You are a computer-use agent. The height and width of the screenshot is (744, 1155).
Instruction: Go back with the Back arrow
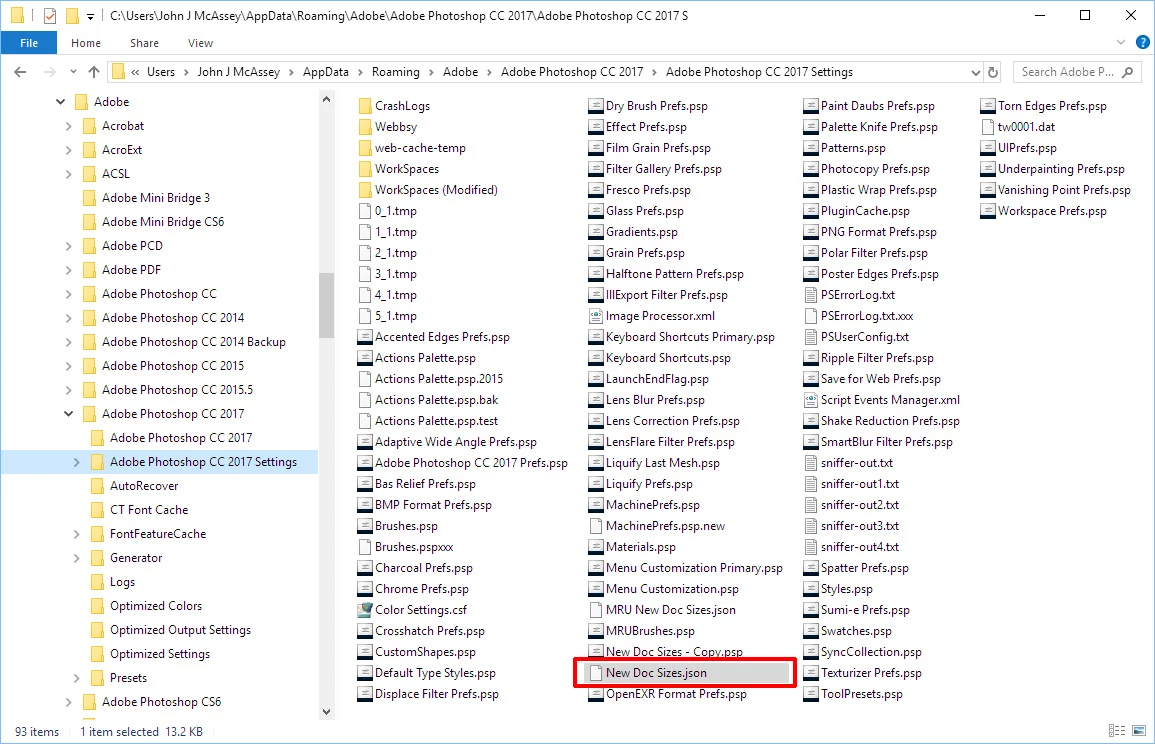(20, 71)
